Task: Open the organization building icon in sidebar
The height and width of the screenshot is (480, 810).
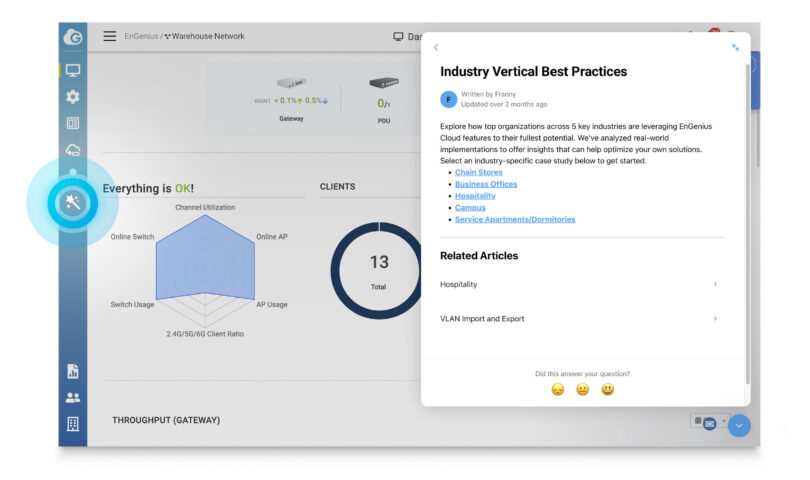Action: pyautogui.click(x=73, y=424)
